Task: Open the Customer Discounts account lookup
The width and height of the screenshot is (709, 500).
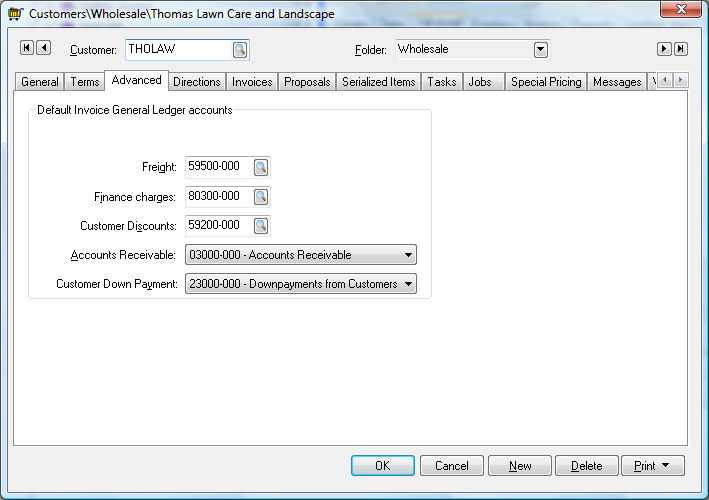Action: pyautogui.click(x=261, y=225)
